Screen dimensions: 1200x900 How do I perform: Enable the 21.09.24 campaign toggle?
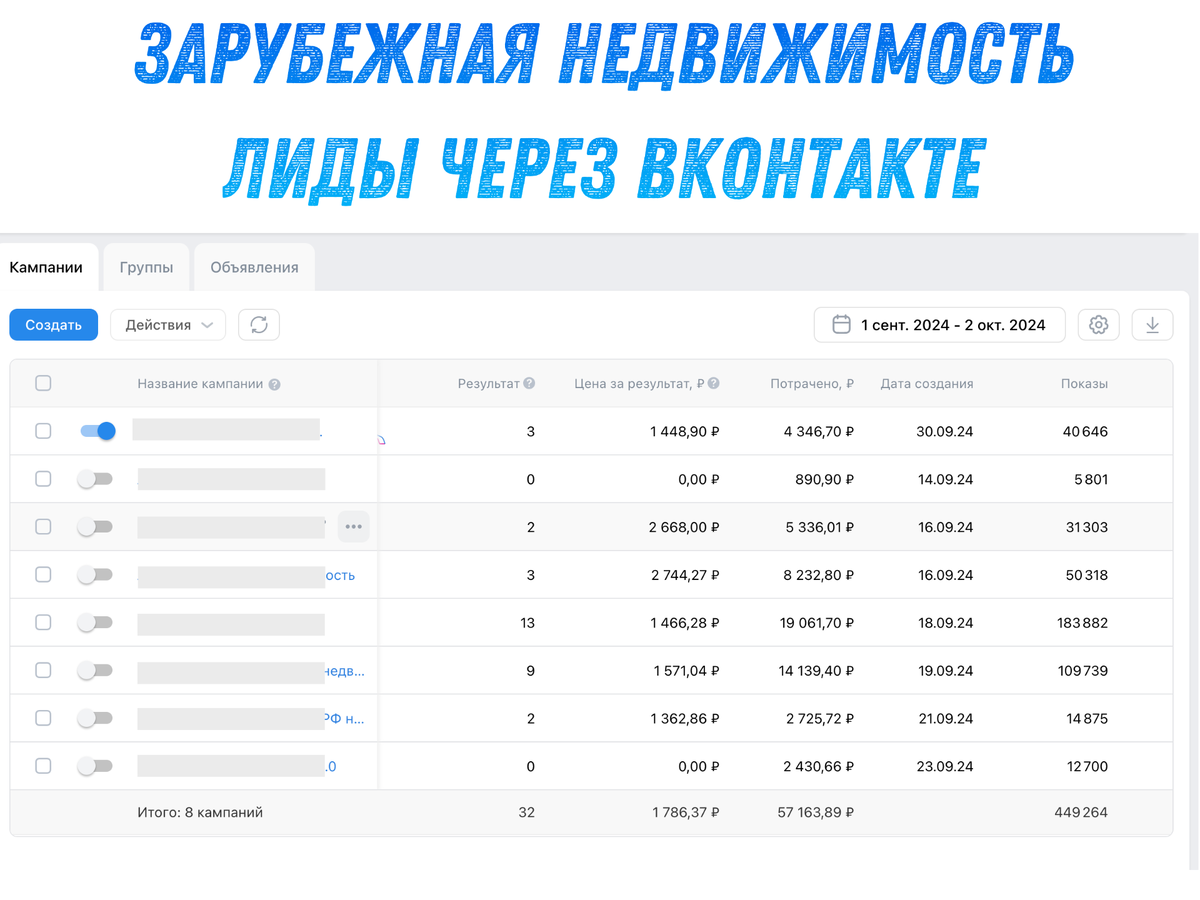(95, 718)
